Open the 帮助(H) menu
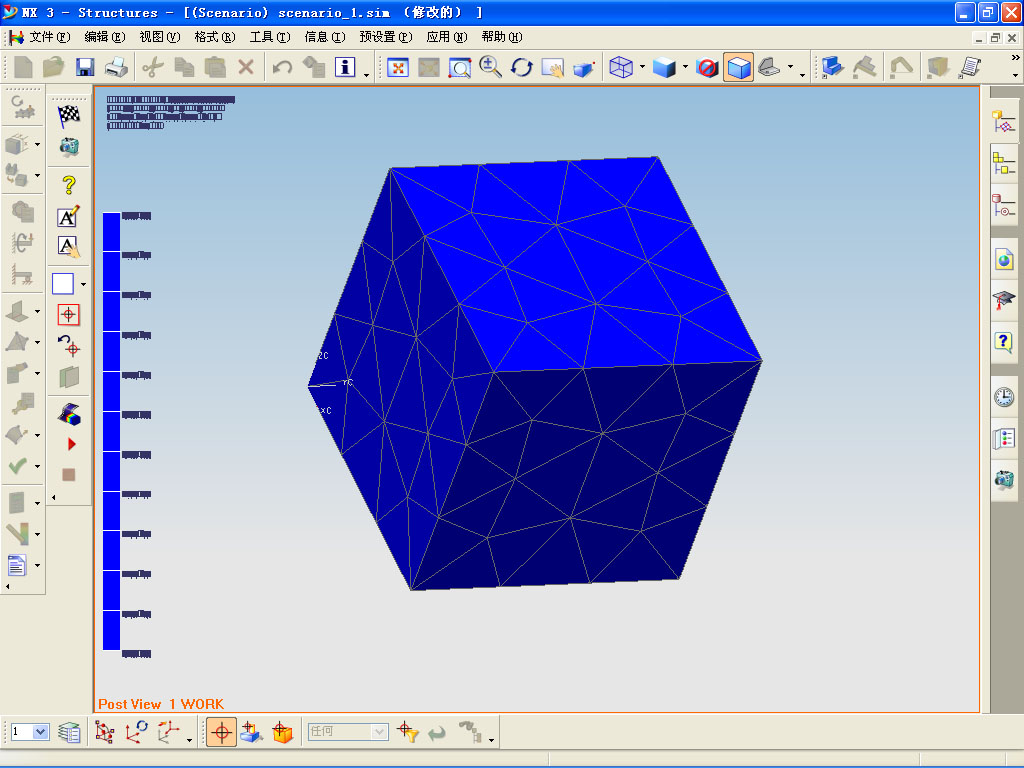 [502, 37]
